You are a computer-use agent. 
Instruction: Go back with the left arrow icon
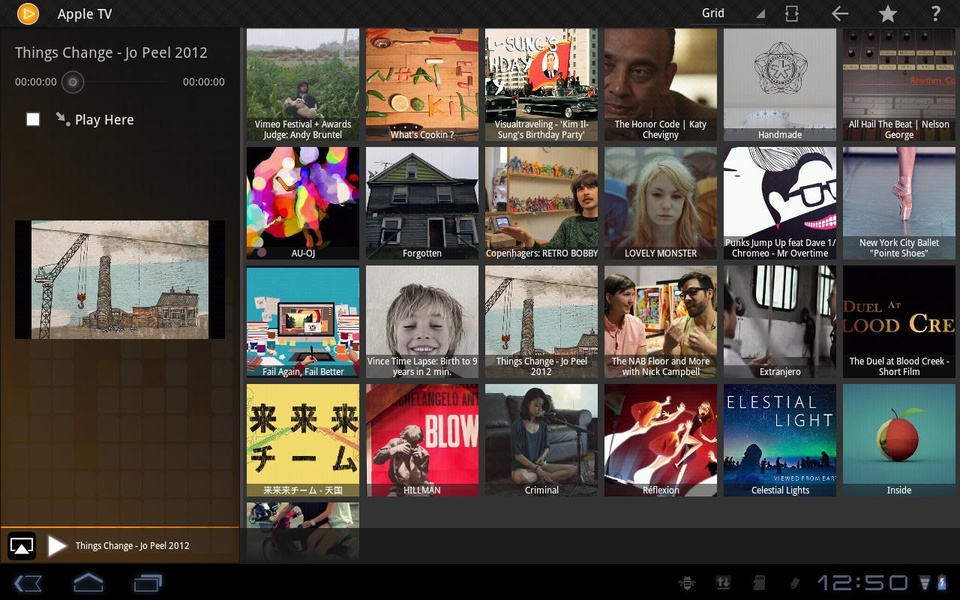click(x=840, y=13)
